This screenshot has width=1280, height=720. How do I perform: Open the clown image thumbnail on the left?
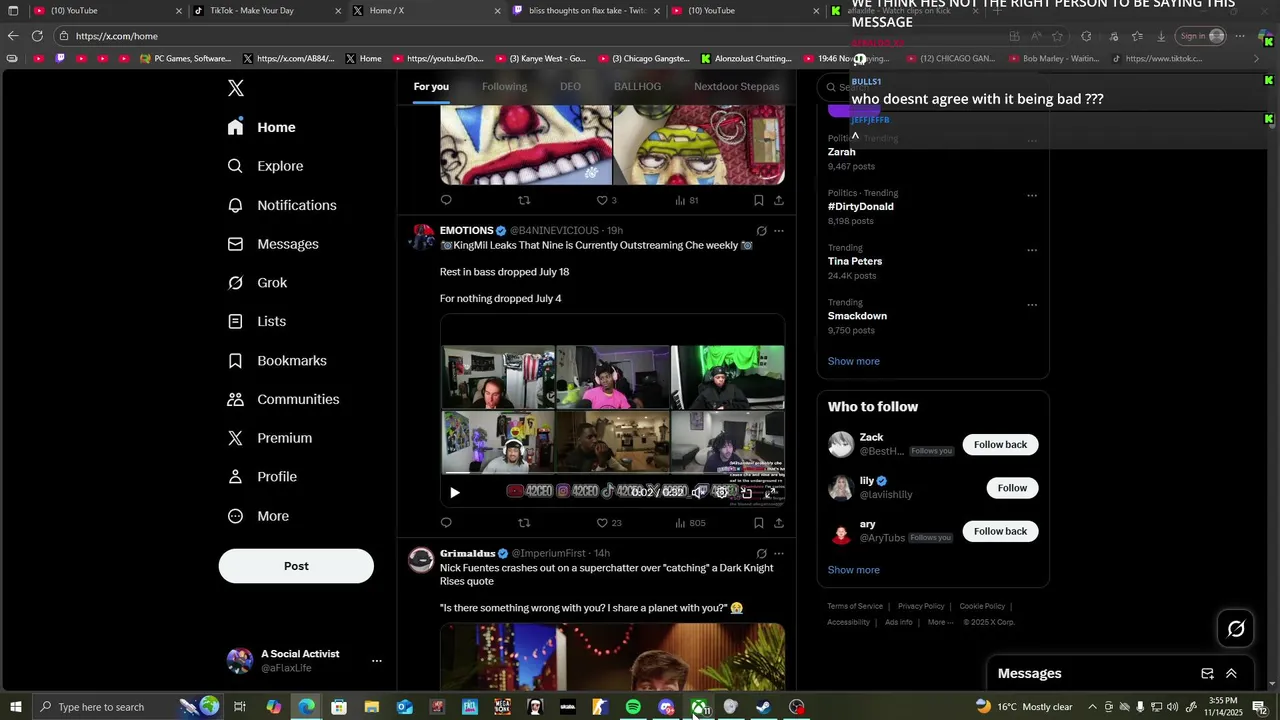point(526,146)
